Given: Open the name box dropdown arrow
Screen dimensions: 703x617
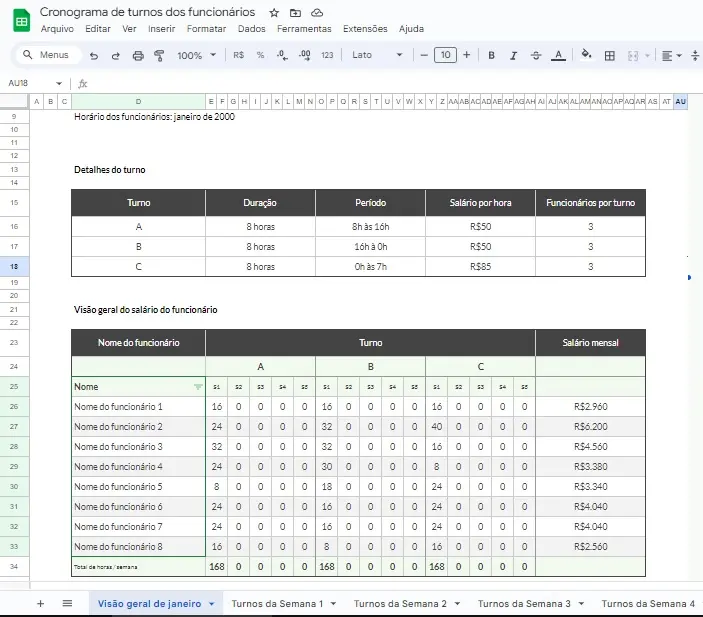Looking at the screenshot, I should pos(59,83).
